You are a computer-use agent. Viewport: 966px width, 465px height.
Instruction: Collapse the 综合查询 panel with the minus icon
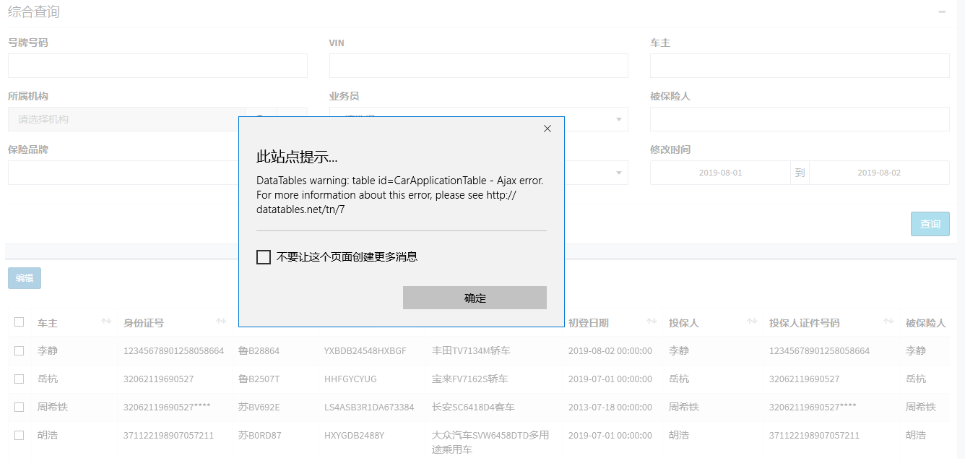pos(942,12)
